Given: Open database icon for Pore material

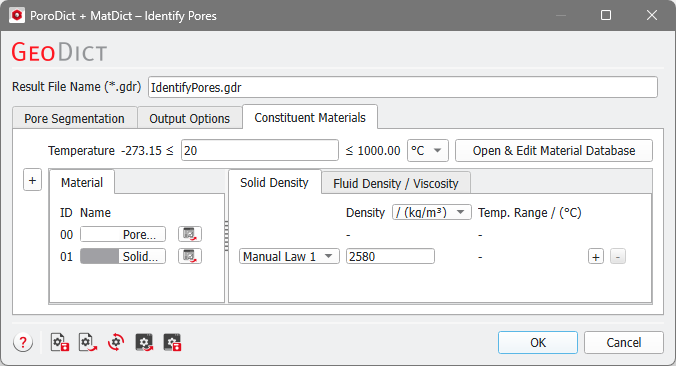Looking at the screenshot, I should (x=190, y=234).
